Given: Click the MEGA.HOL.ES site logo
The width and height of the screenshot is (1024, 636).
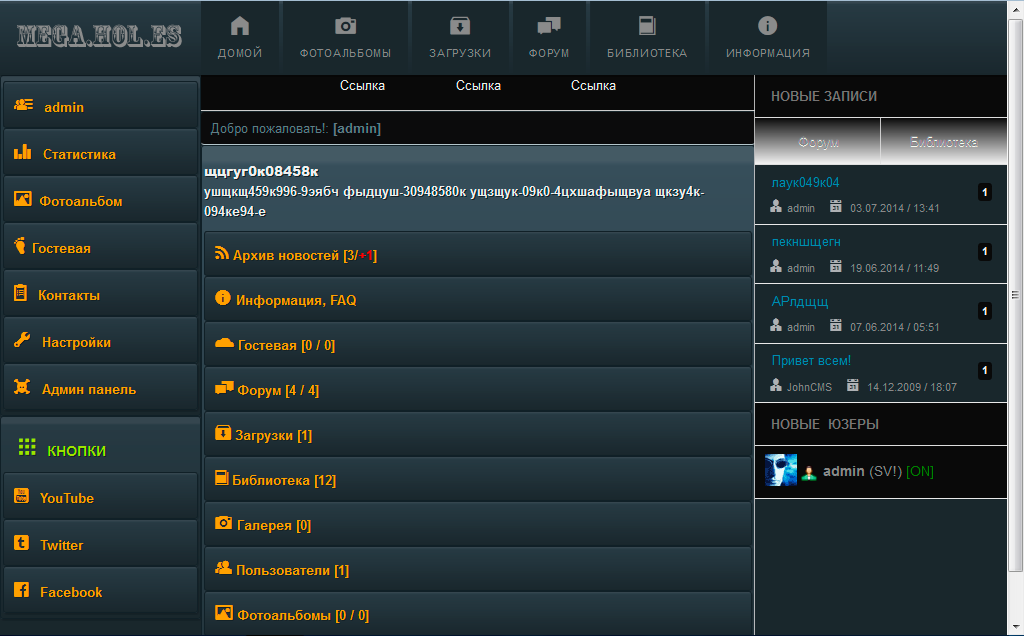Looking at the screenshot, I should [x=99, y=36].
